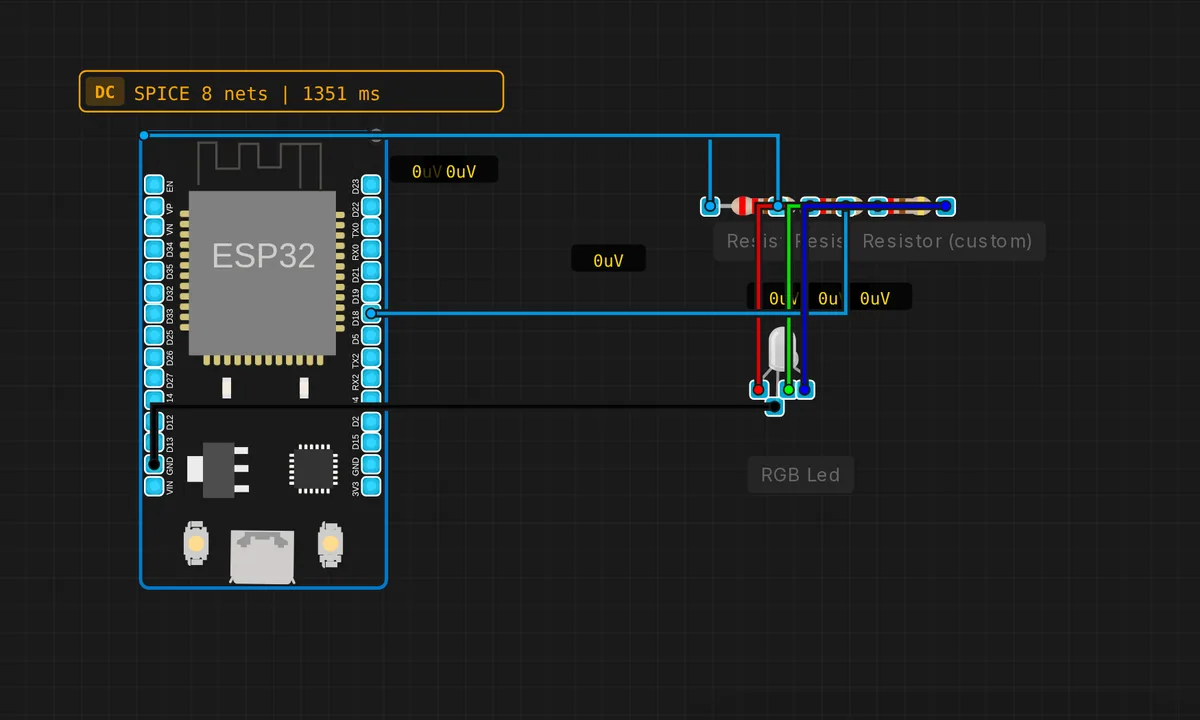
Task: Select the ESP32 D33 pin
Action: tap(154, 314)
